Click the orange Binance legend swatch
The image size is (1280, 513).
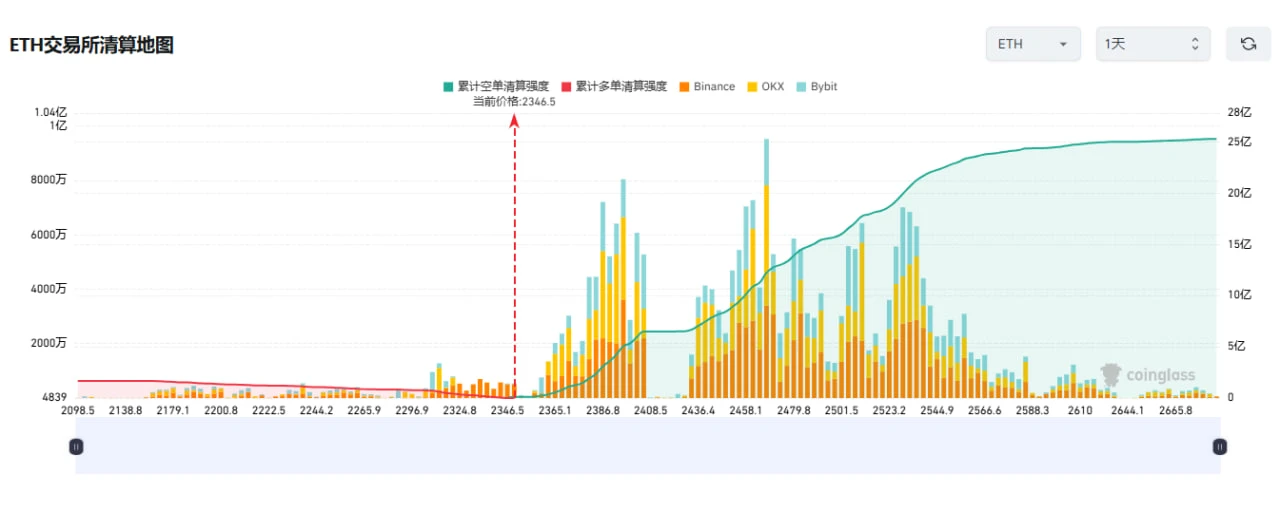point(683,87)
